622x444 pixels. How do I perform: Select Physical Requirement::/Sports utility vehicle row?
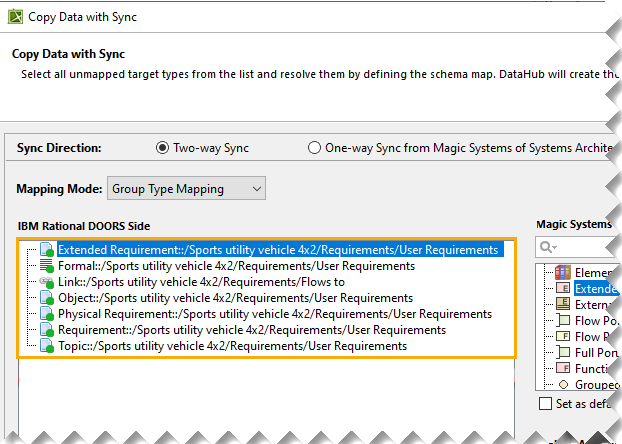click(275, 314)
